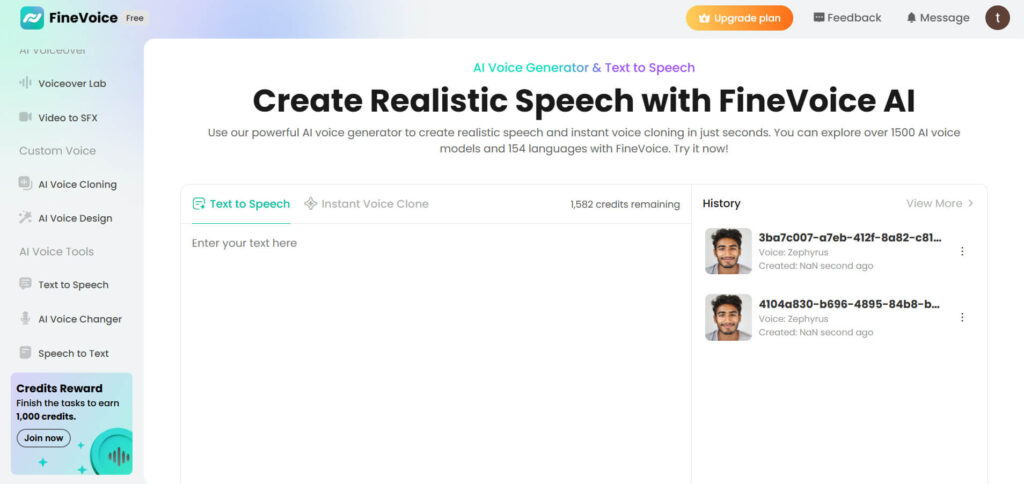
Task: Click thumbnail of 4104a830 history item
Action: tap(728, 317)
